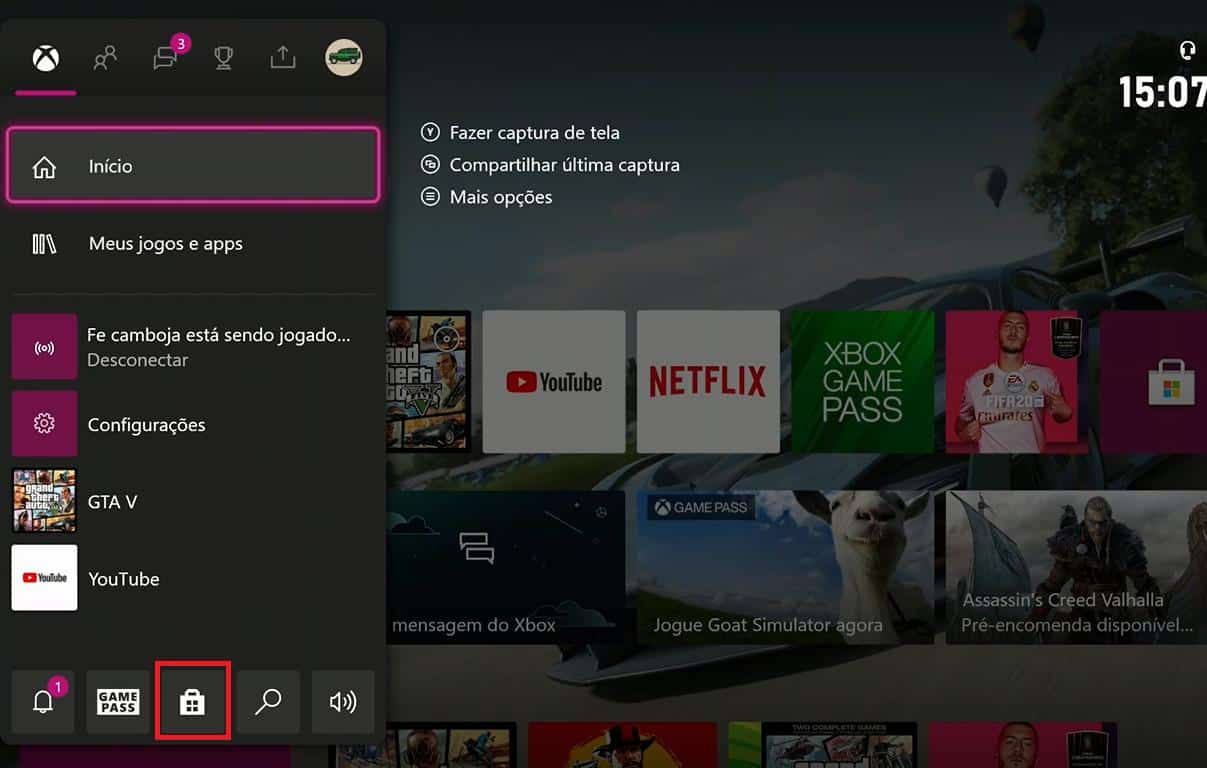Open the Microsoft Store bag button

pos(193,702)
